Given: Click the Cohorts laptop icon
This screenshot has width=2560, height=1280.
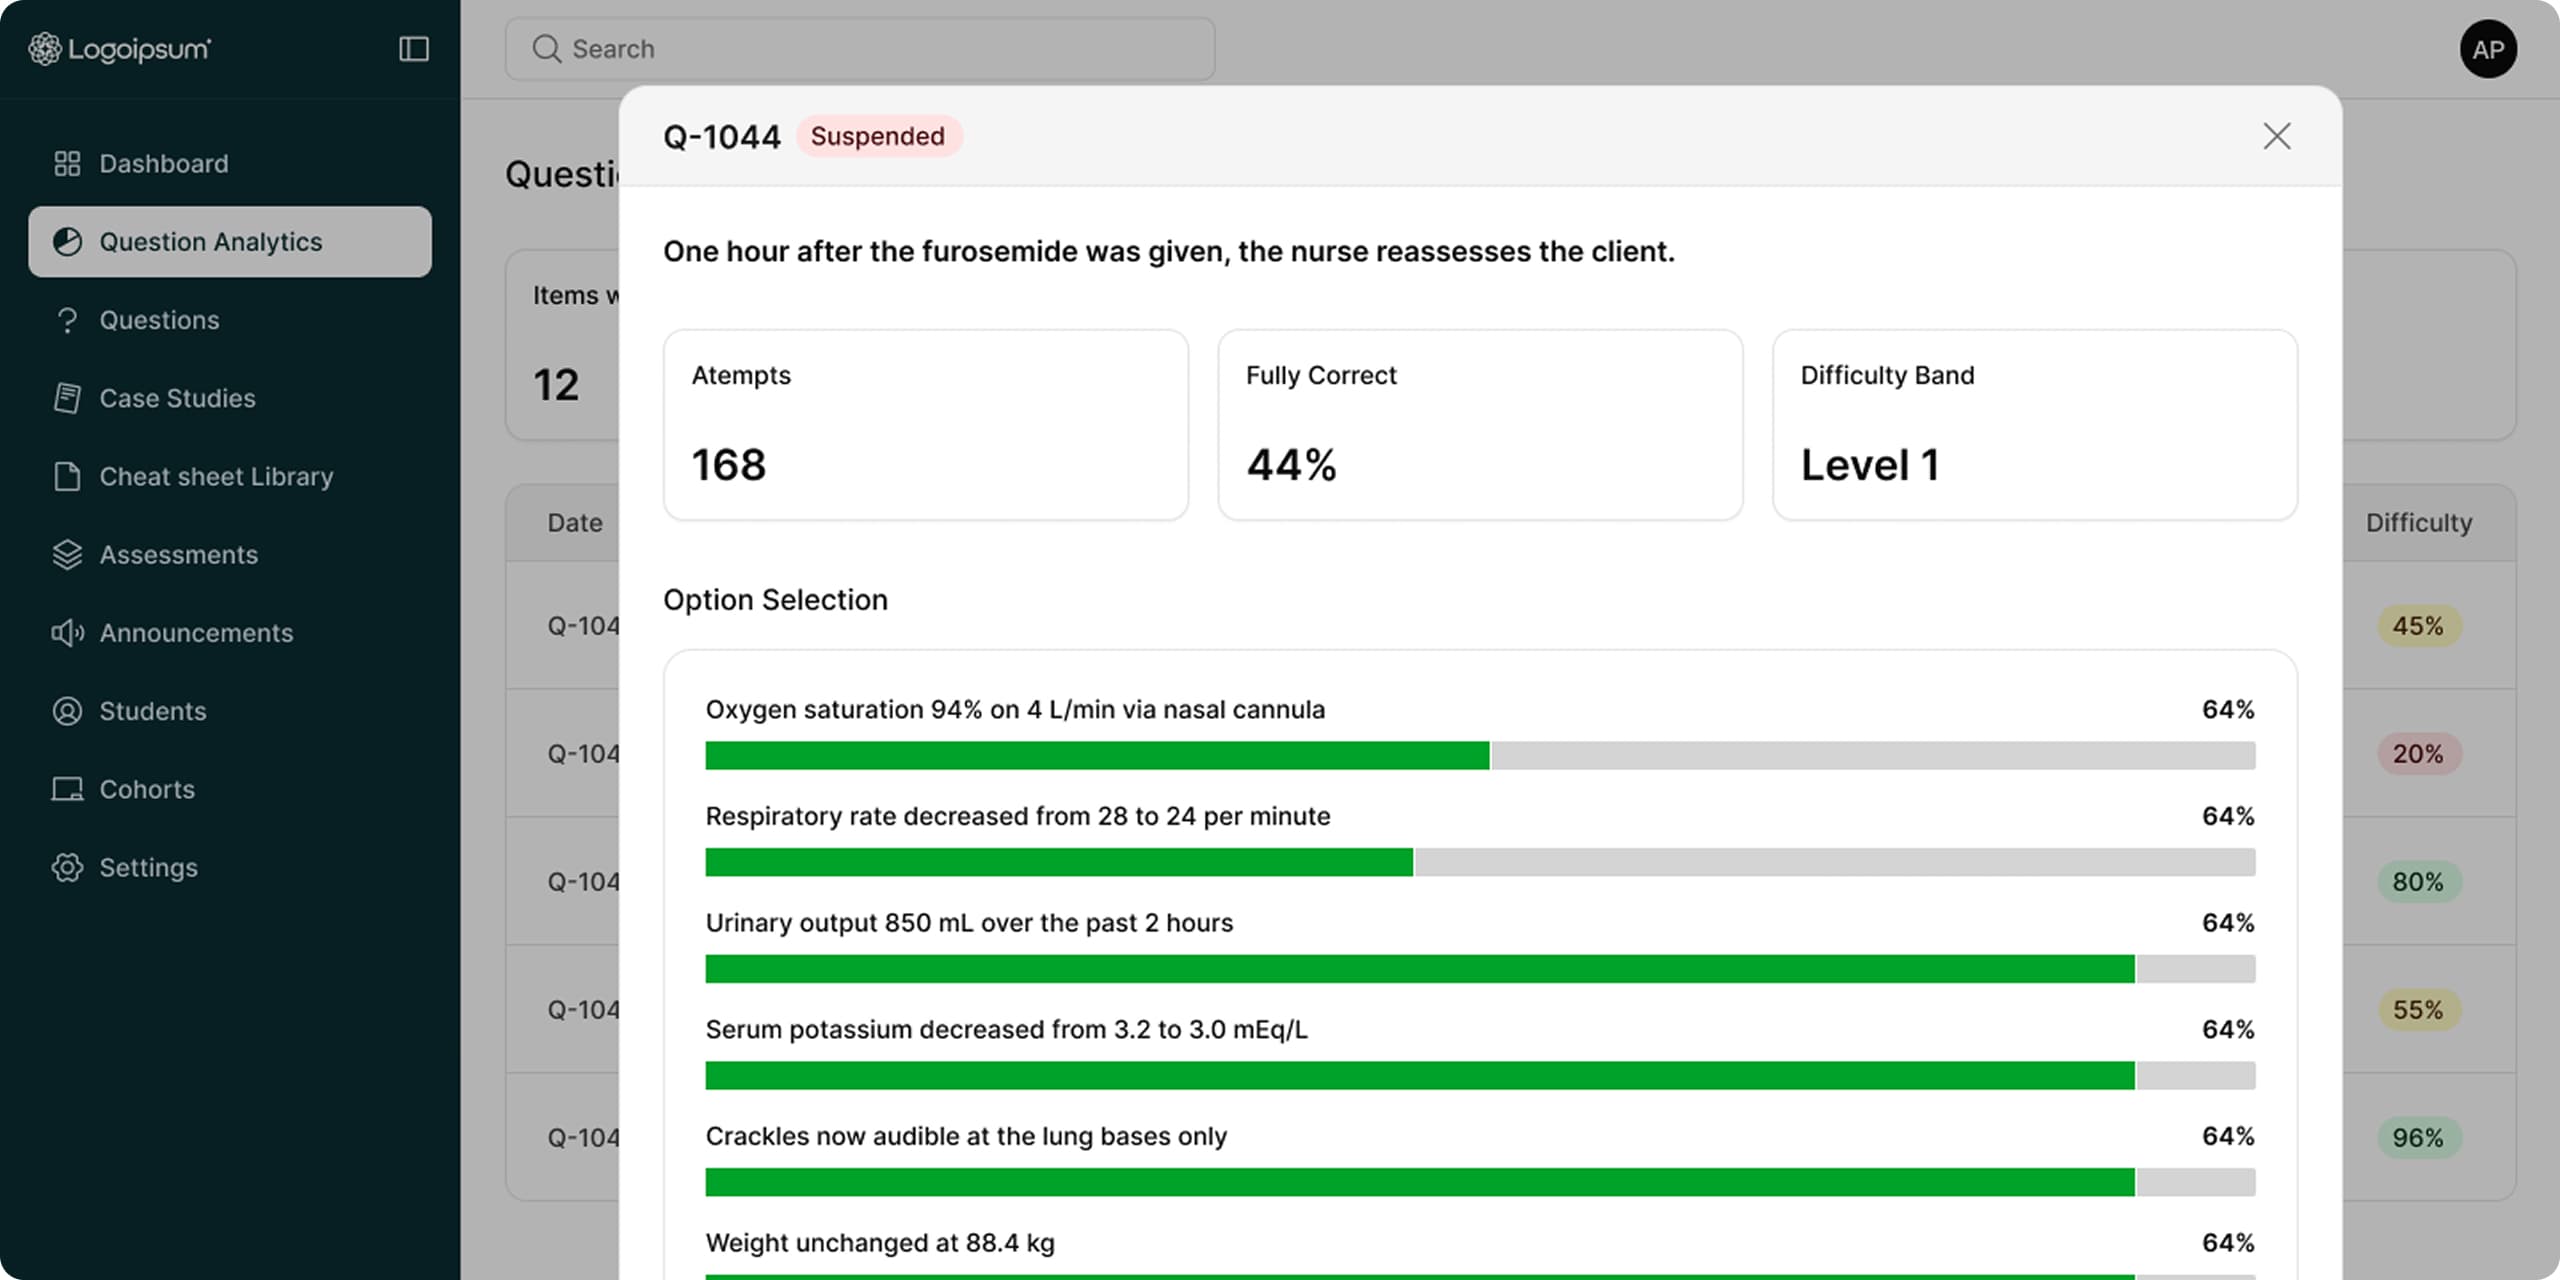Looking at the screenshot, I should pos(67,789).
